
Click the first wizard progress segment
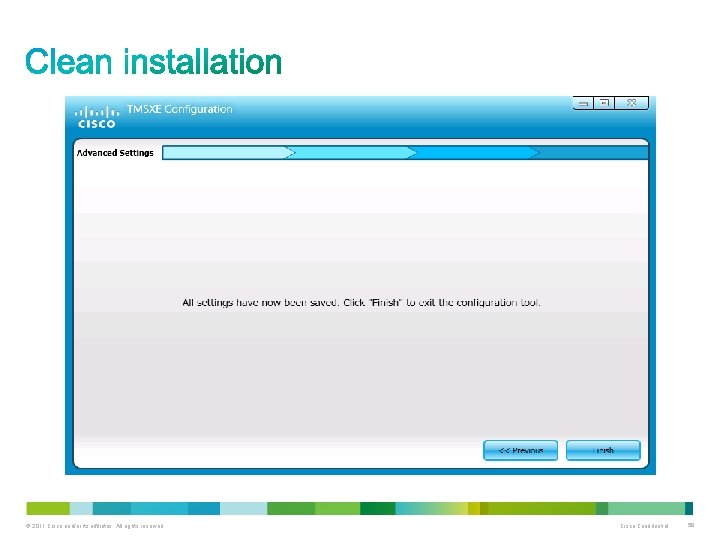[228, 153]
